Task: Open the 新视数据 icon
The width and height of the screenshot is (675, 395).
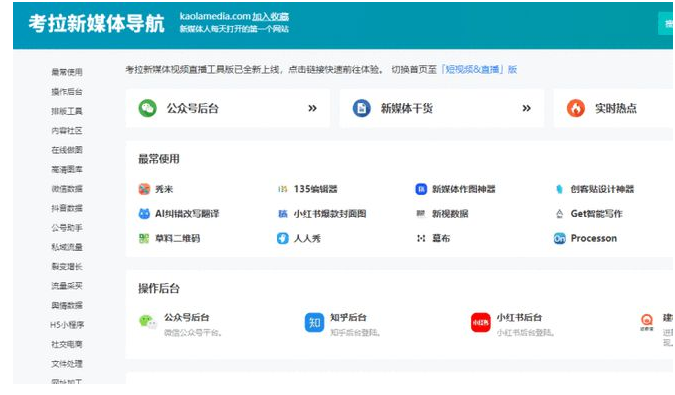Action: coord(421,213)
